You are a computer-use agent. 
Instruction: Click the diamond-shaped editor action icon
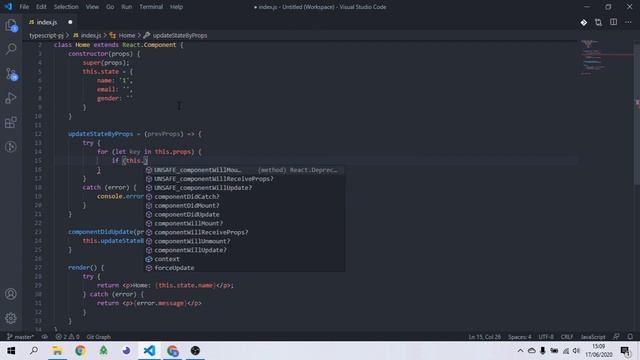(x=584, y=22)
